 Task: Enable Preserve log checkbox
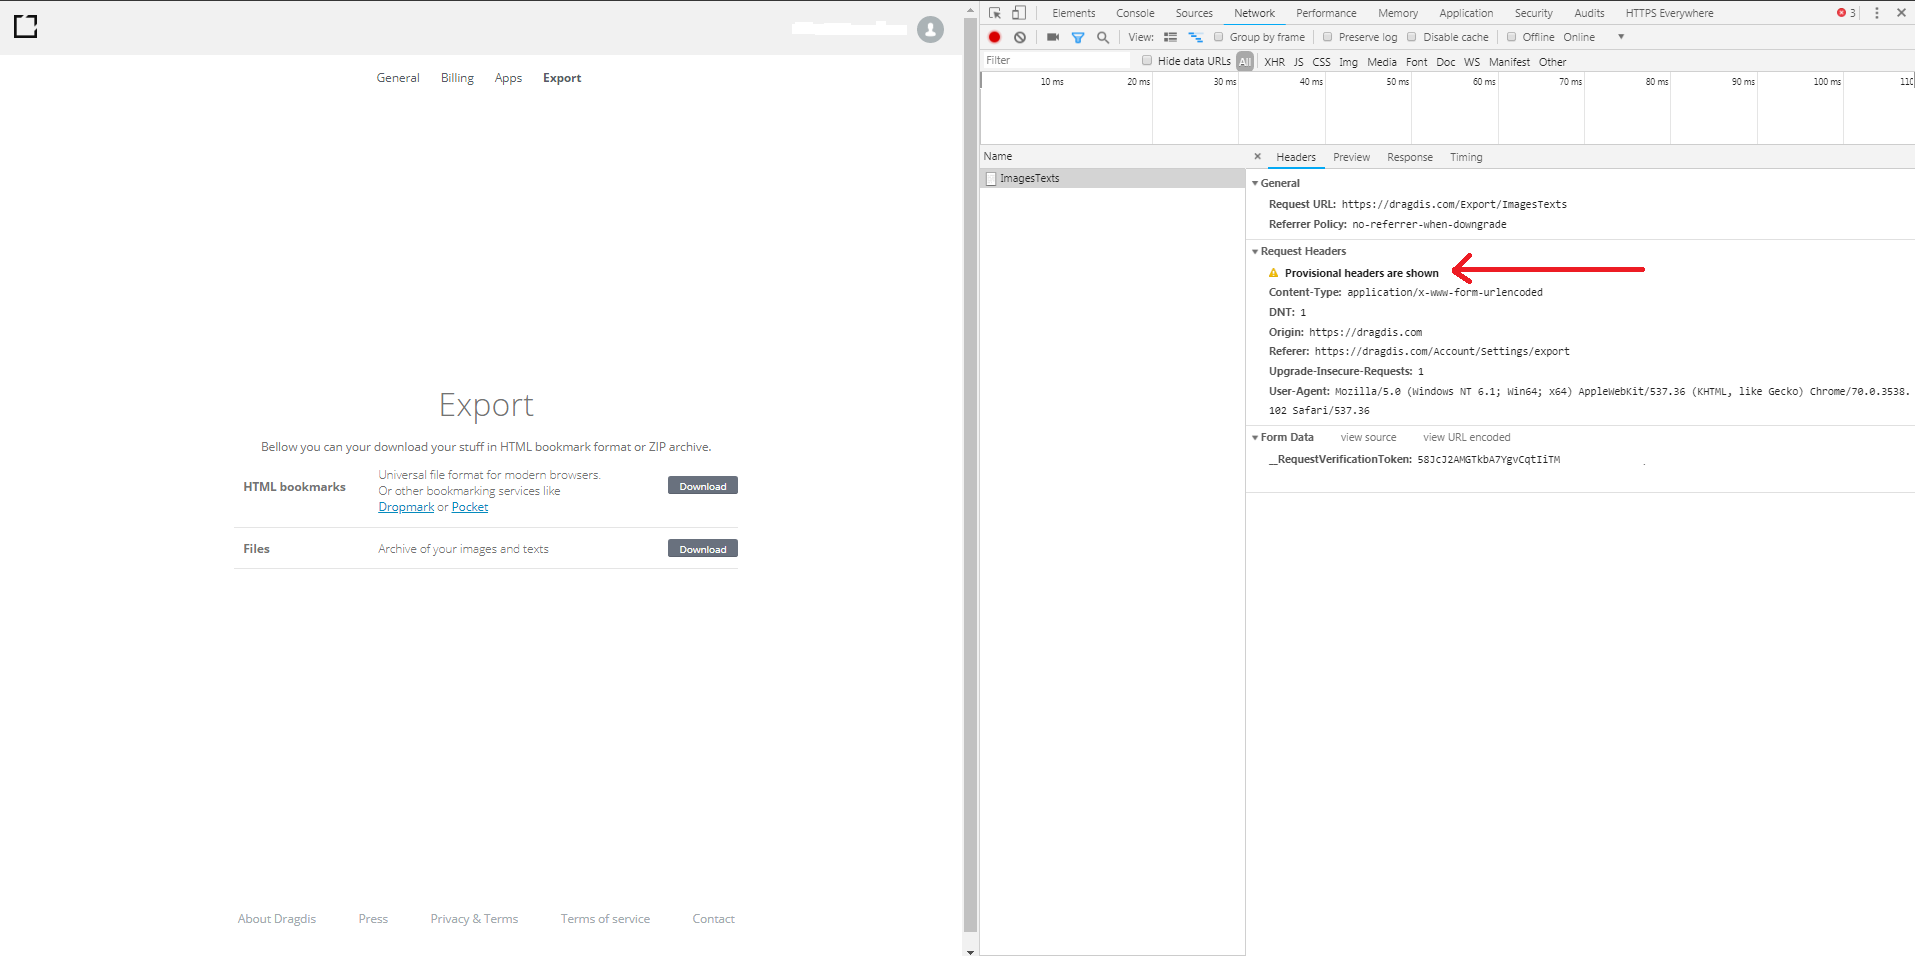point(1328,37)
